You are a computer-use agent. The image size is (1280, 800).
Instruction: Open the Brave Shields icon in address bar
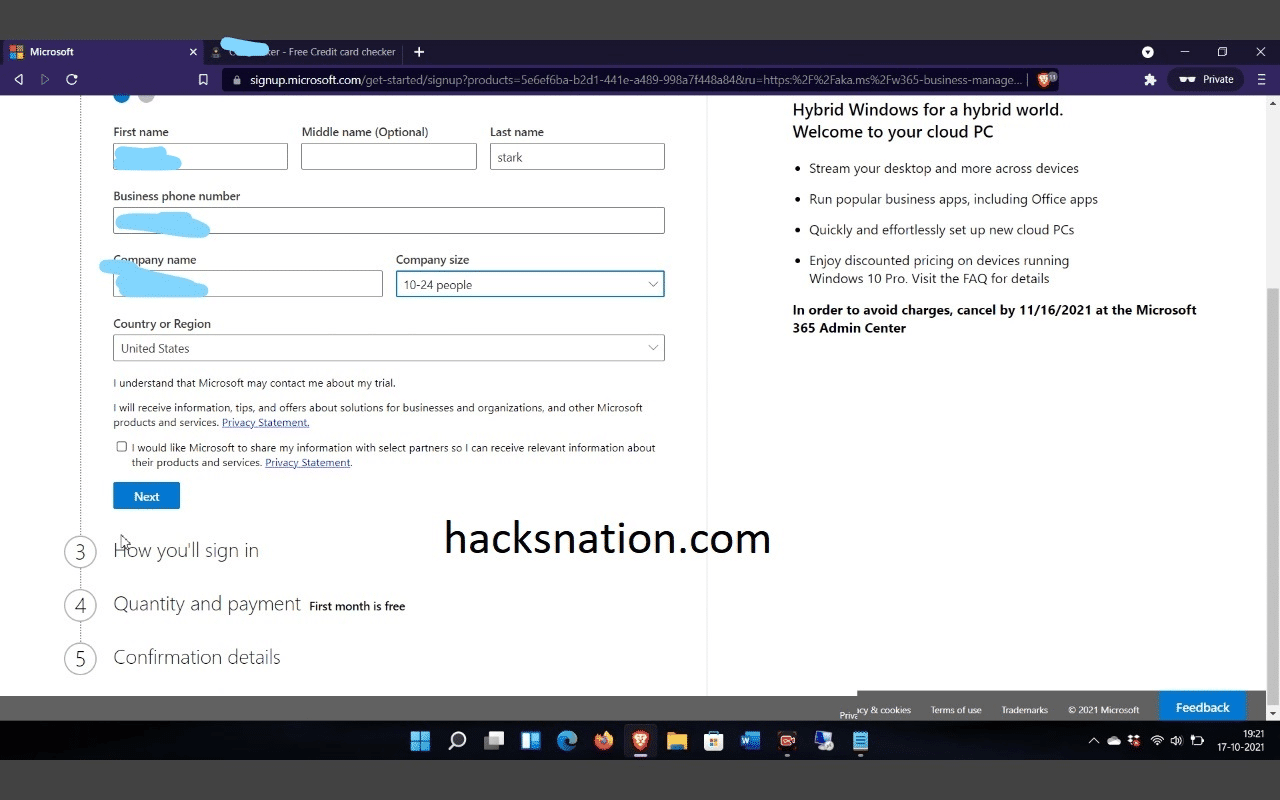click(x=1046, y=79)
